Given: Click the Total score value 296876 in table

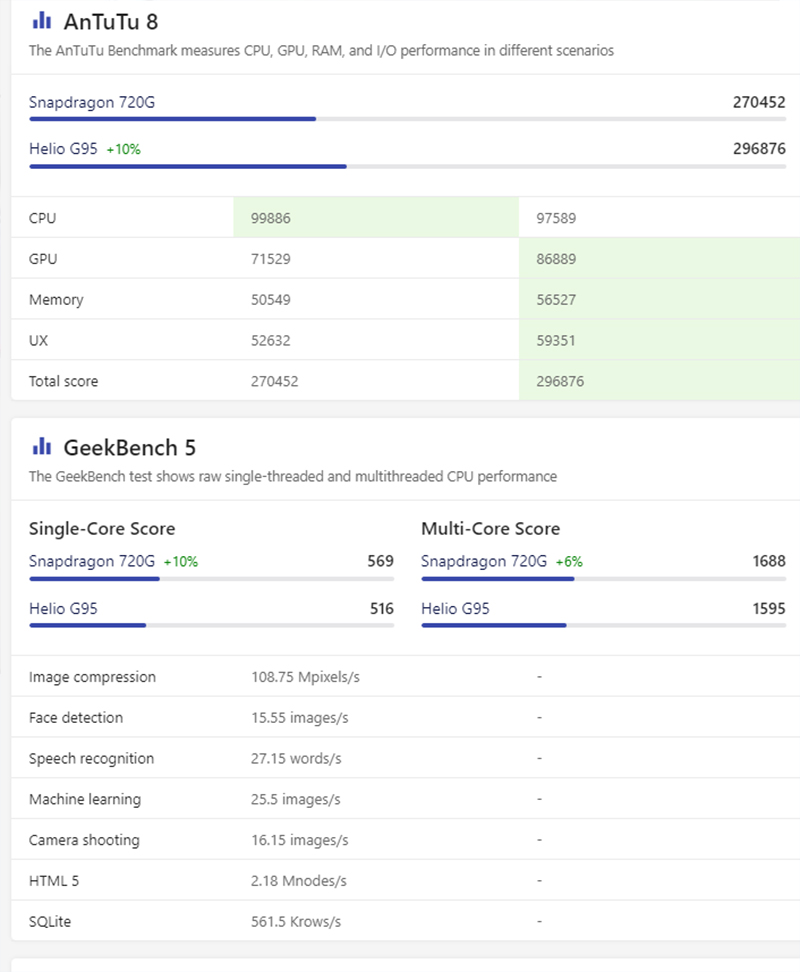Looking at the screenshot, I should point(560,381).
